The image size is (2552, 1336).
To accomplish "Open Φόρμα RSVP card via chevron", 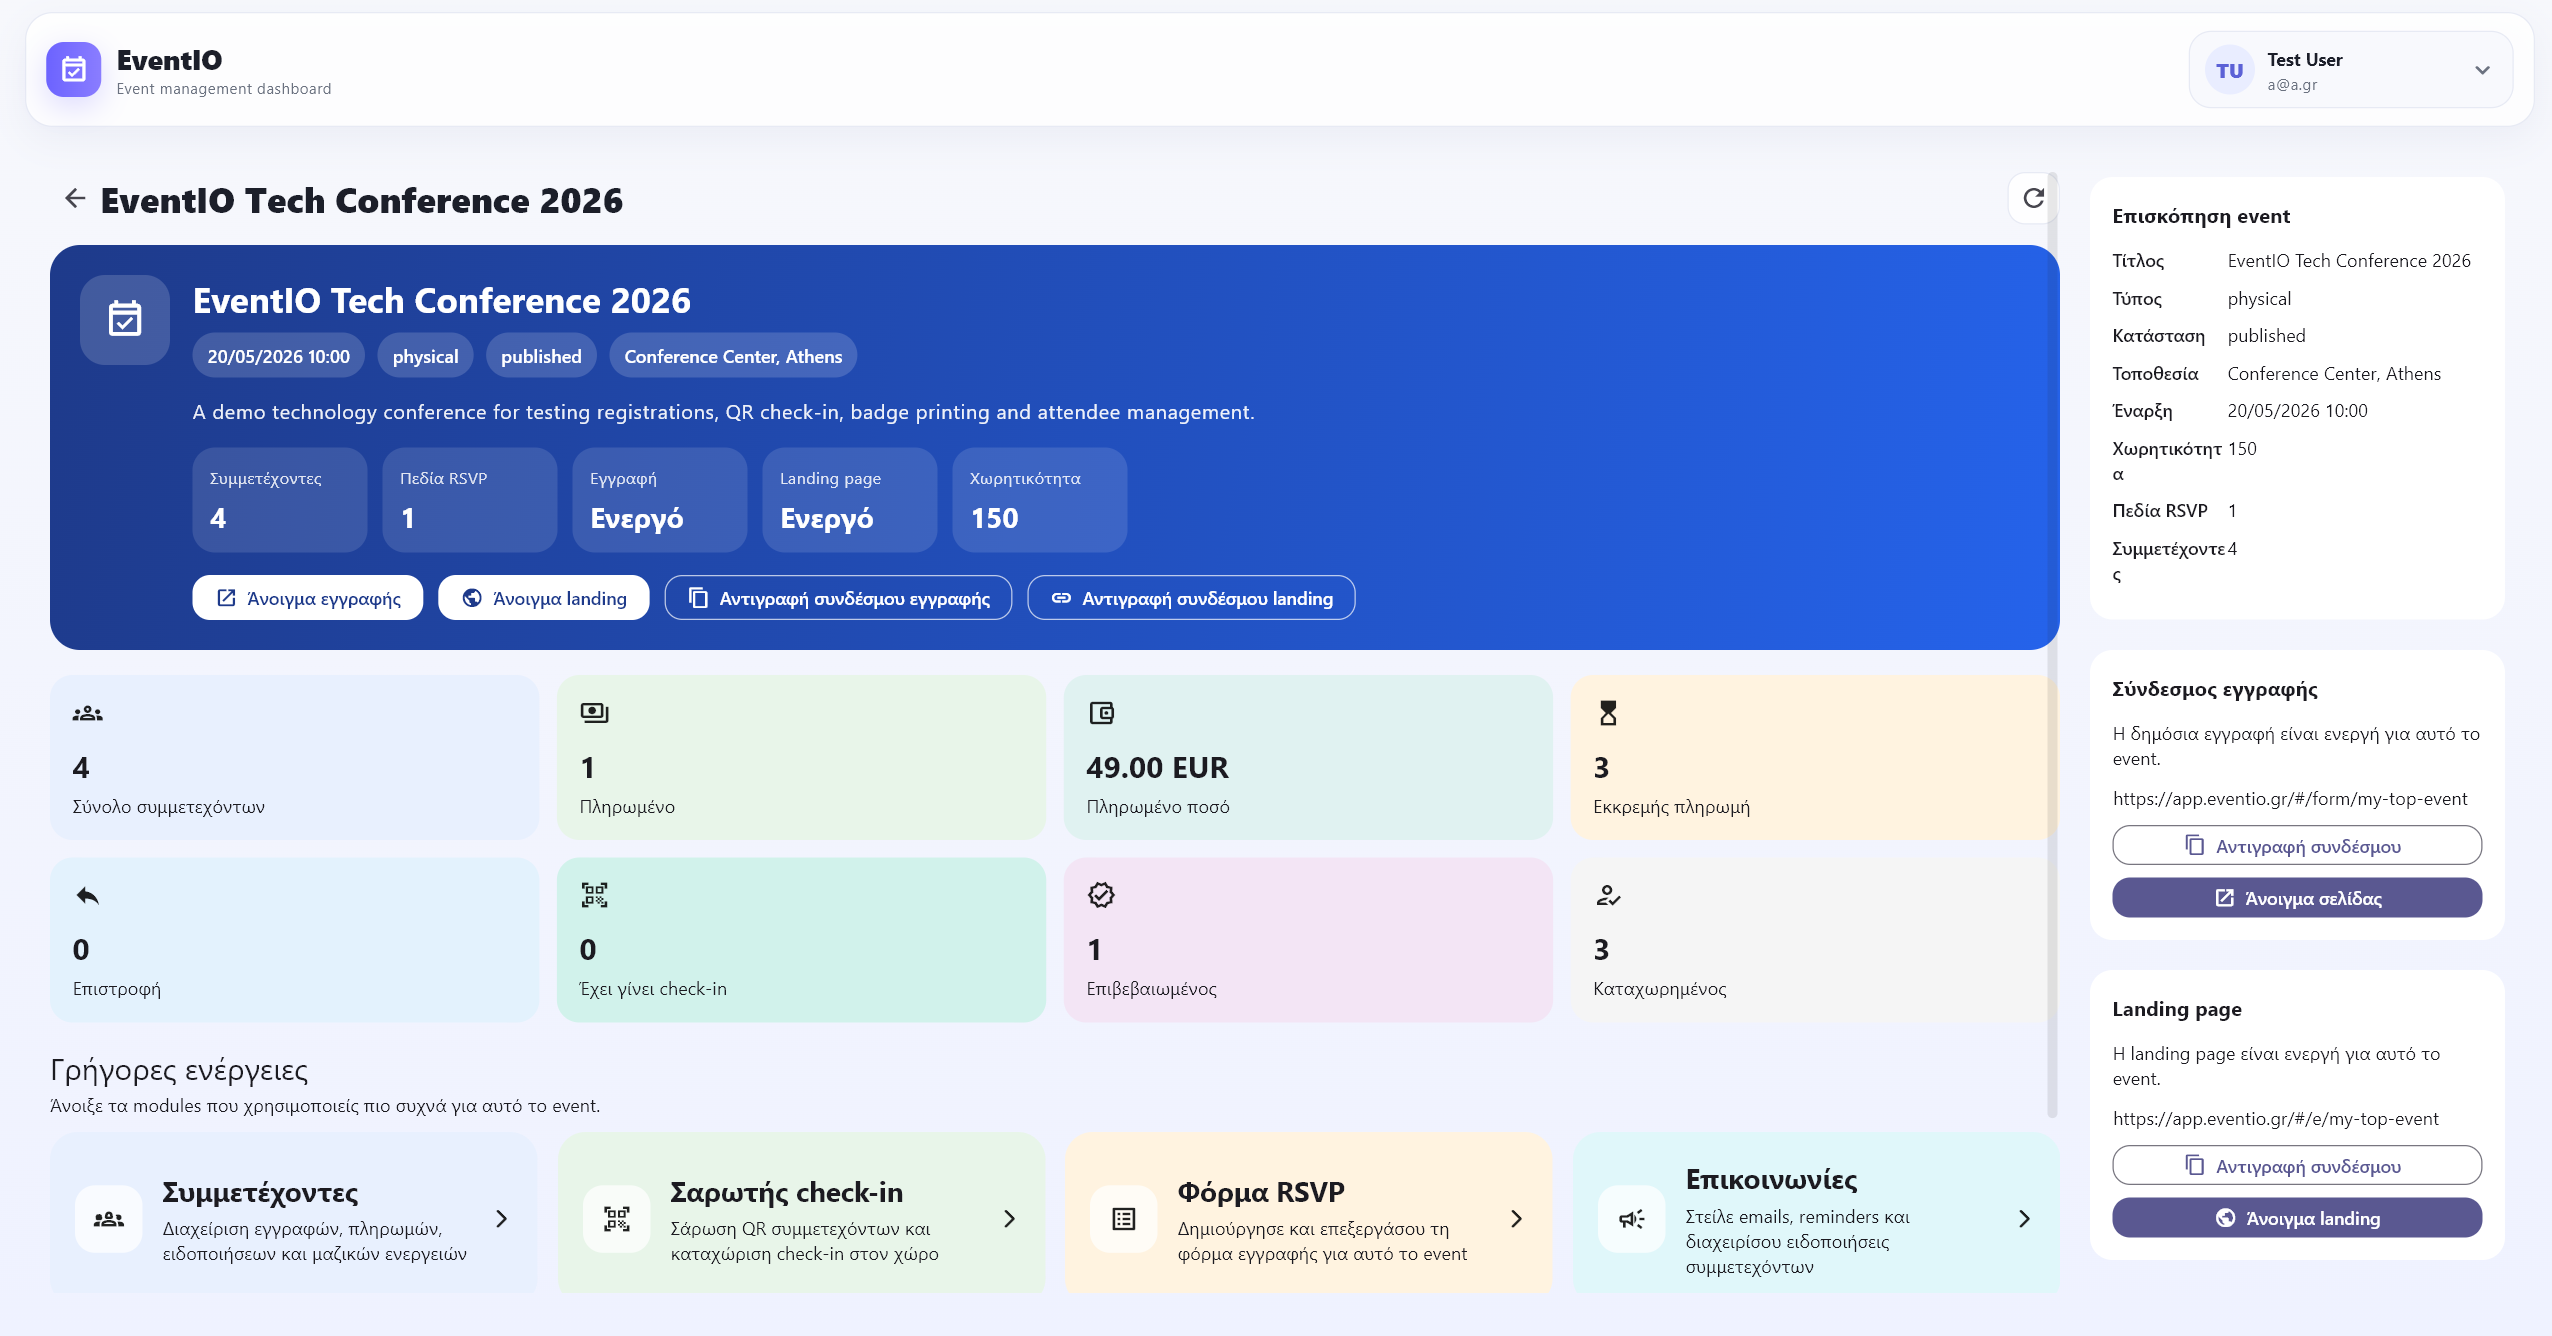I will tap(1516, 1219).
